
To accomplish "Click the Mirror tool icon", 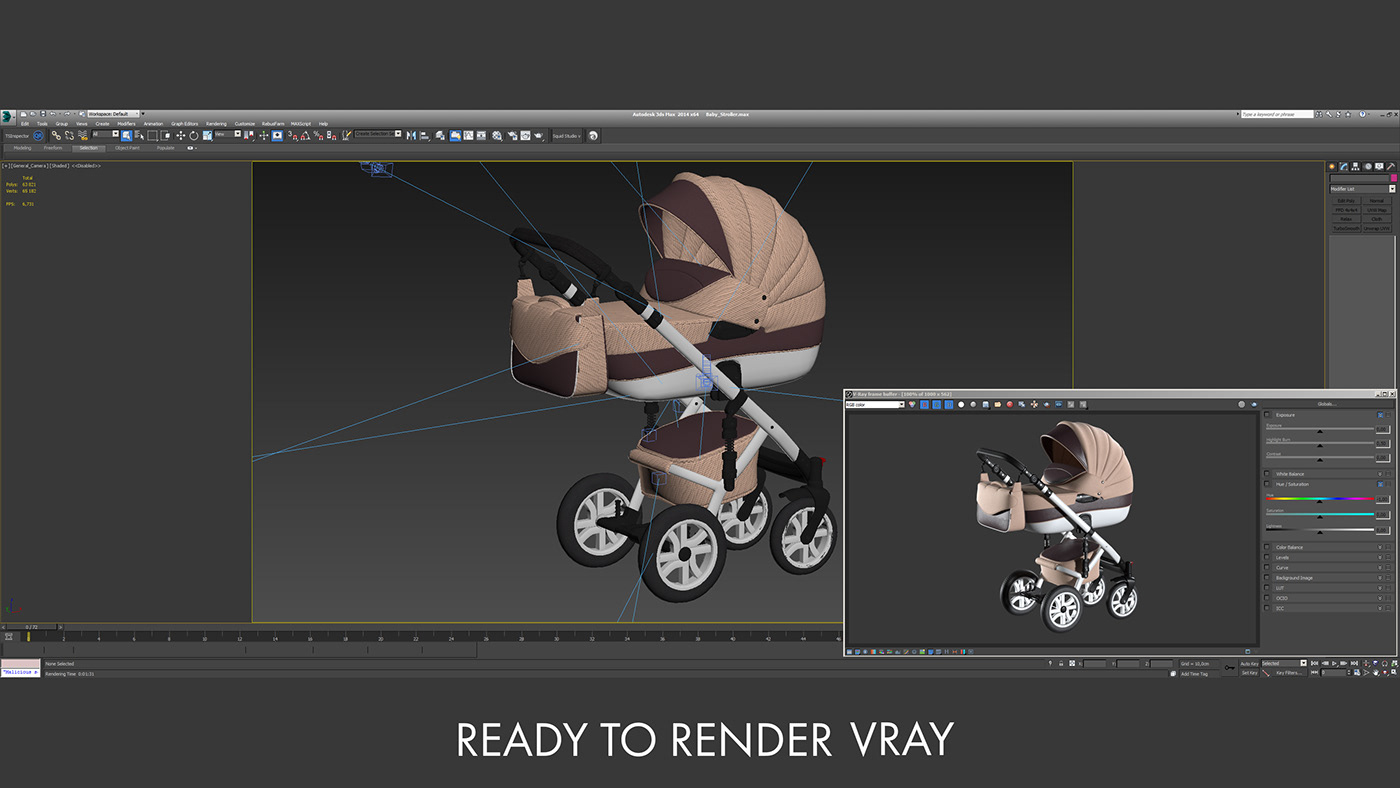I will point(410,135).
